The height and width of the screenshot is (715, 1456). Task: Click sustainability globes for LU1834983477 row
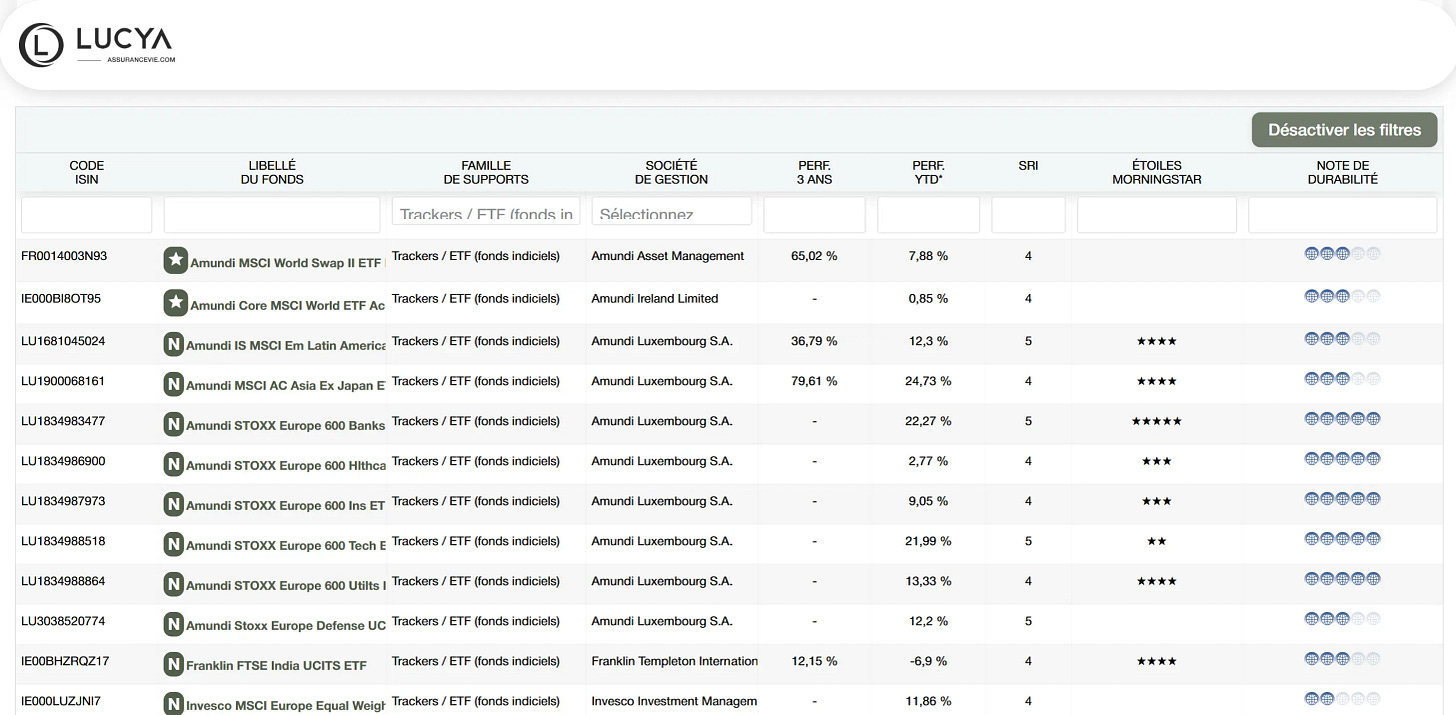[x=1342, y=419]
